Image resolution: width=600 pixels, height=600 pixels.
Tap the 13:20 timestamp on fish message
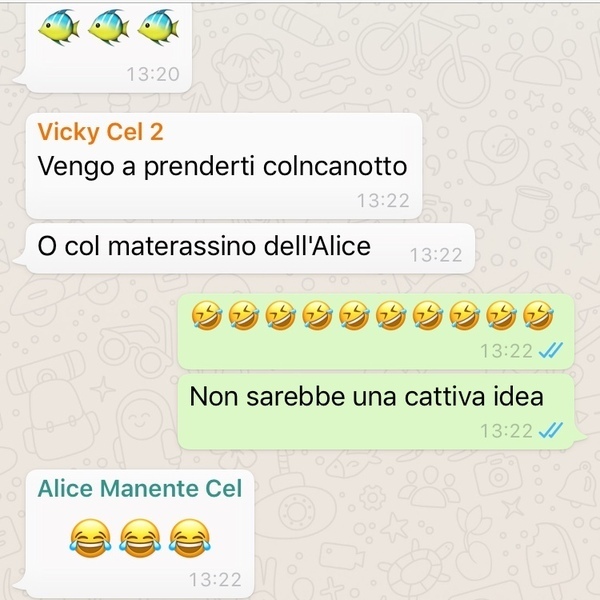(x=153, y=74)
